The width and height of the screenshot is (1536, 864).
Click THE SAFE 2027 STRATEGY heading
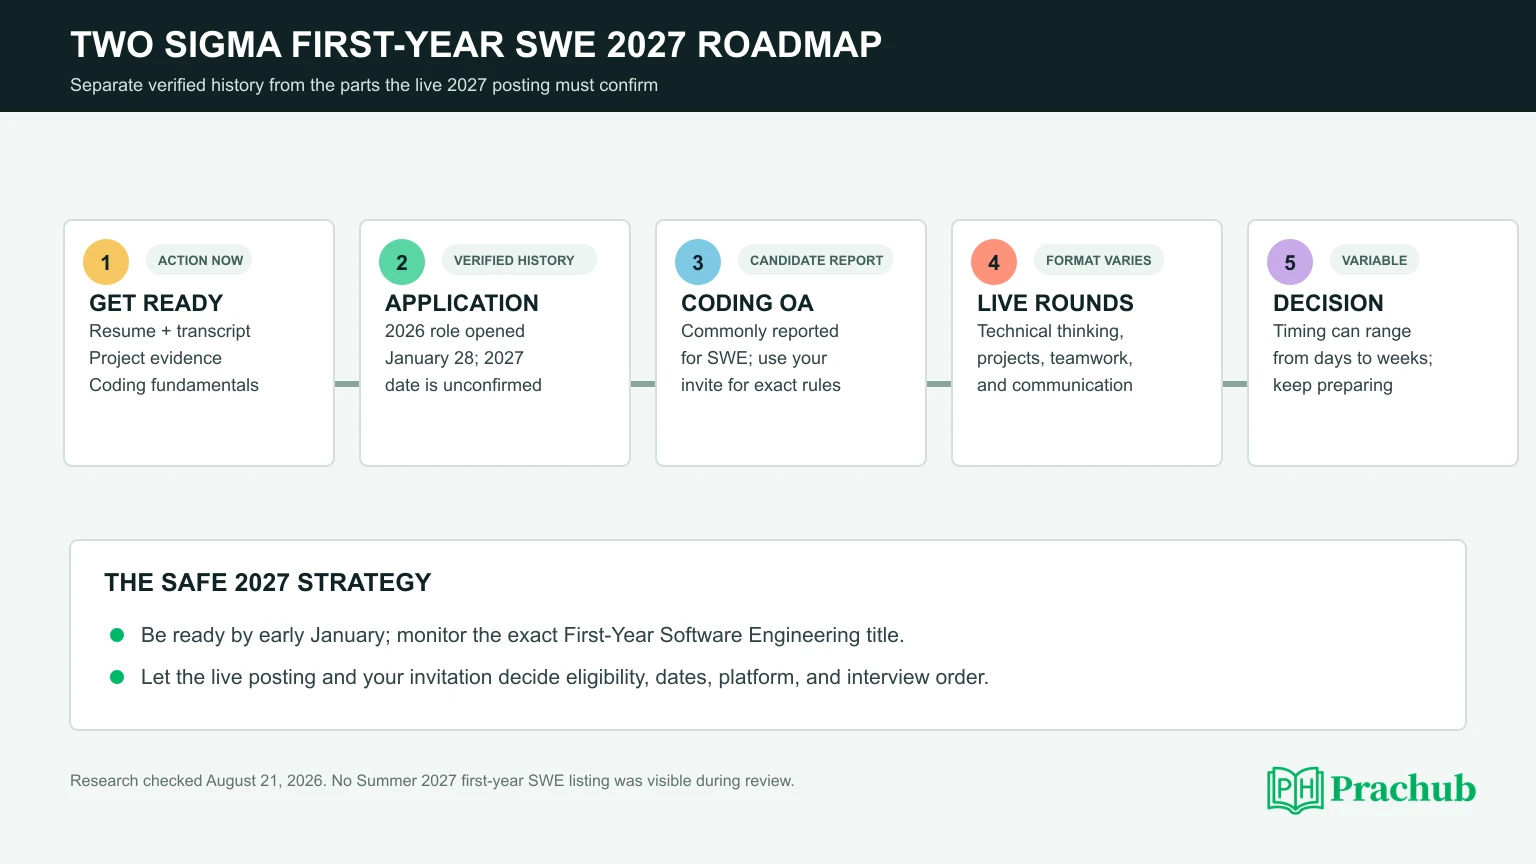(x=268, y=582)
